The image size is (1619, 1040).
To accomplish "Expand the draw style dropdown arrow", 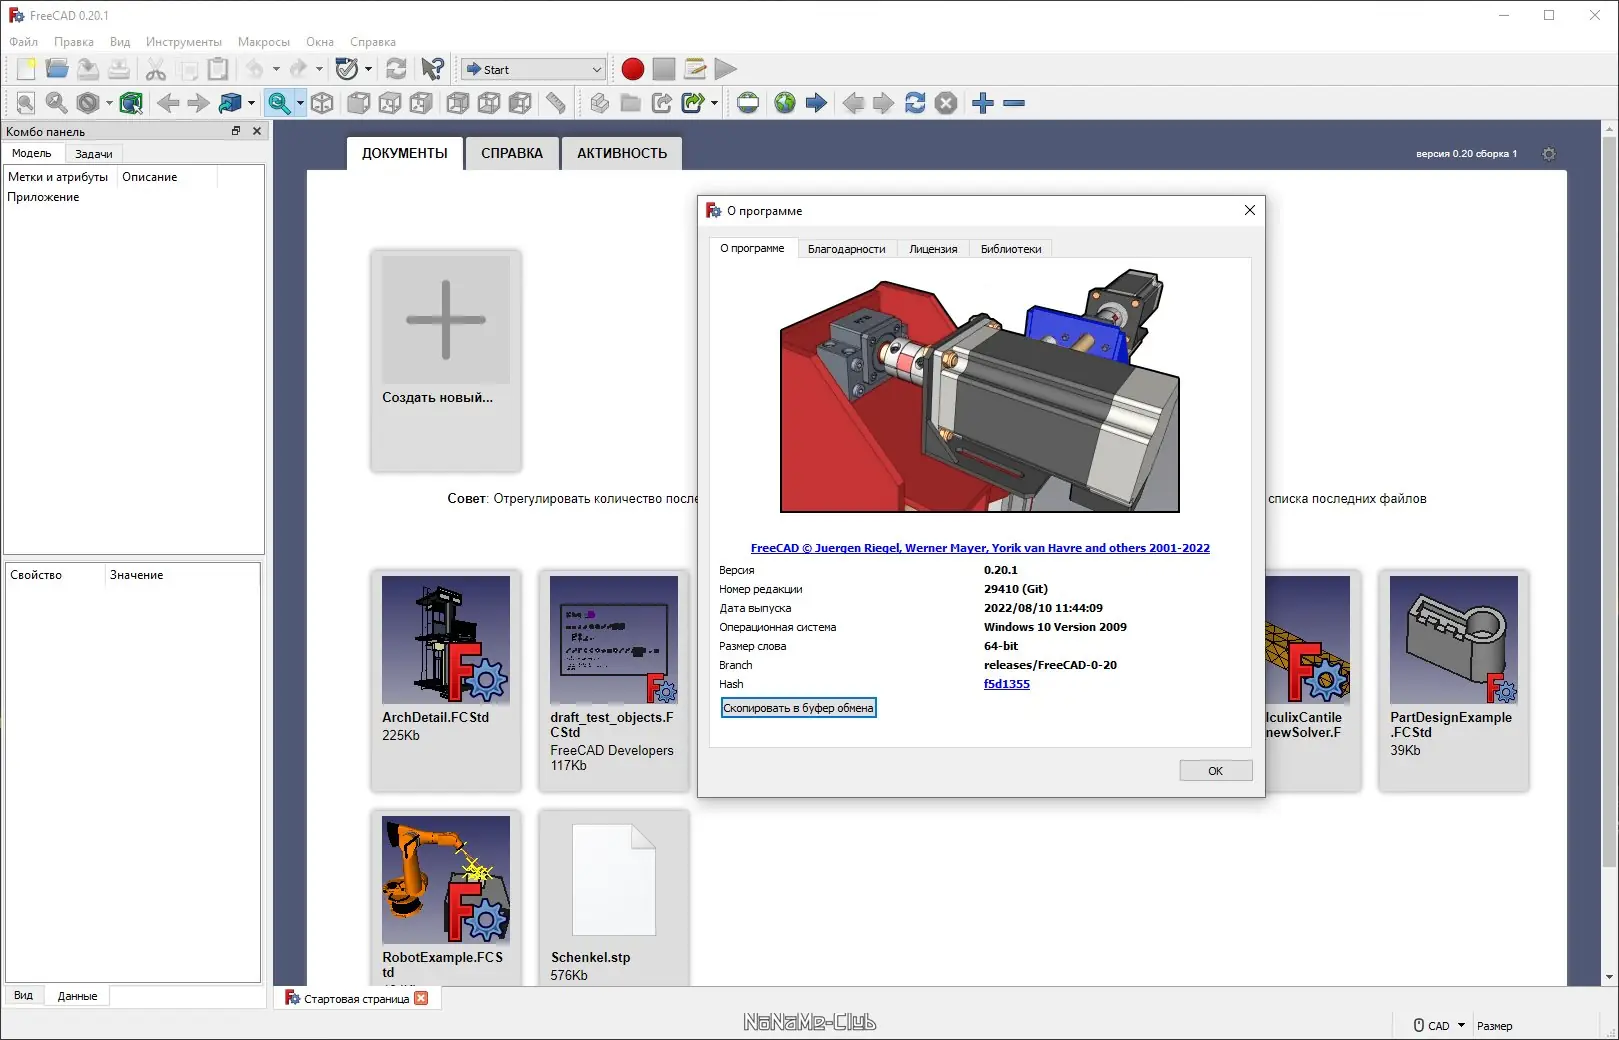I will [109, 103].
